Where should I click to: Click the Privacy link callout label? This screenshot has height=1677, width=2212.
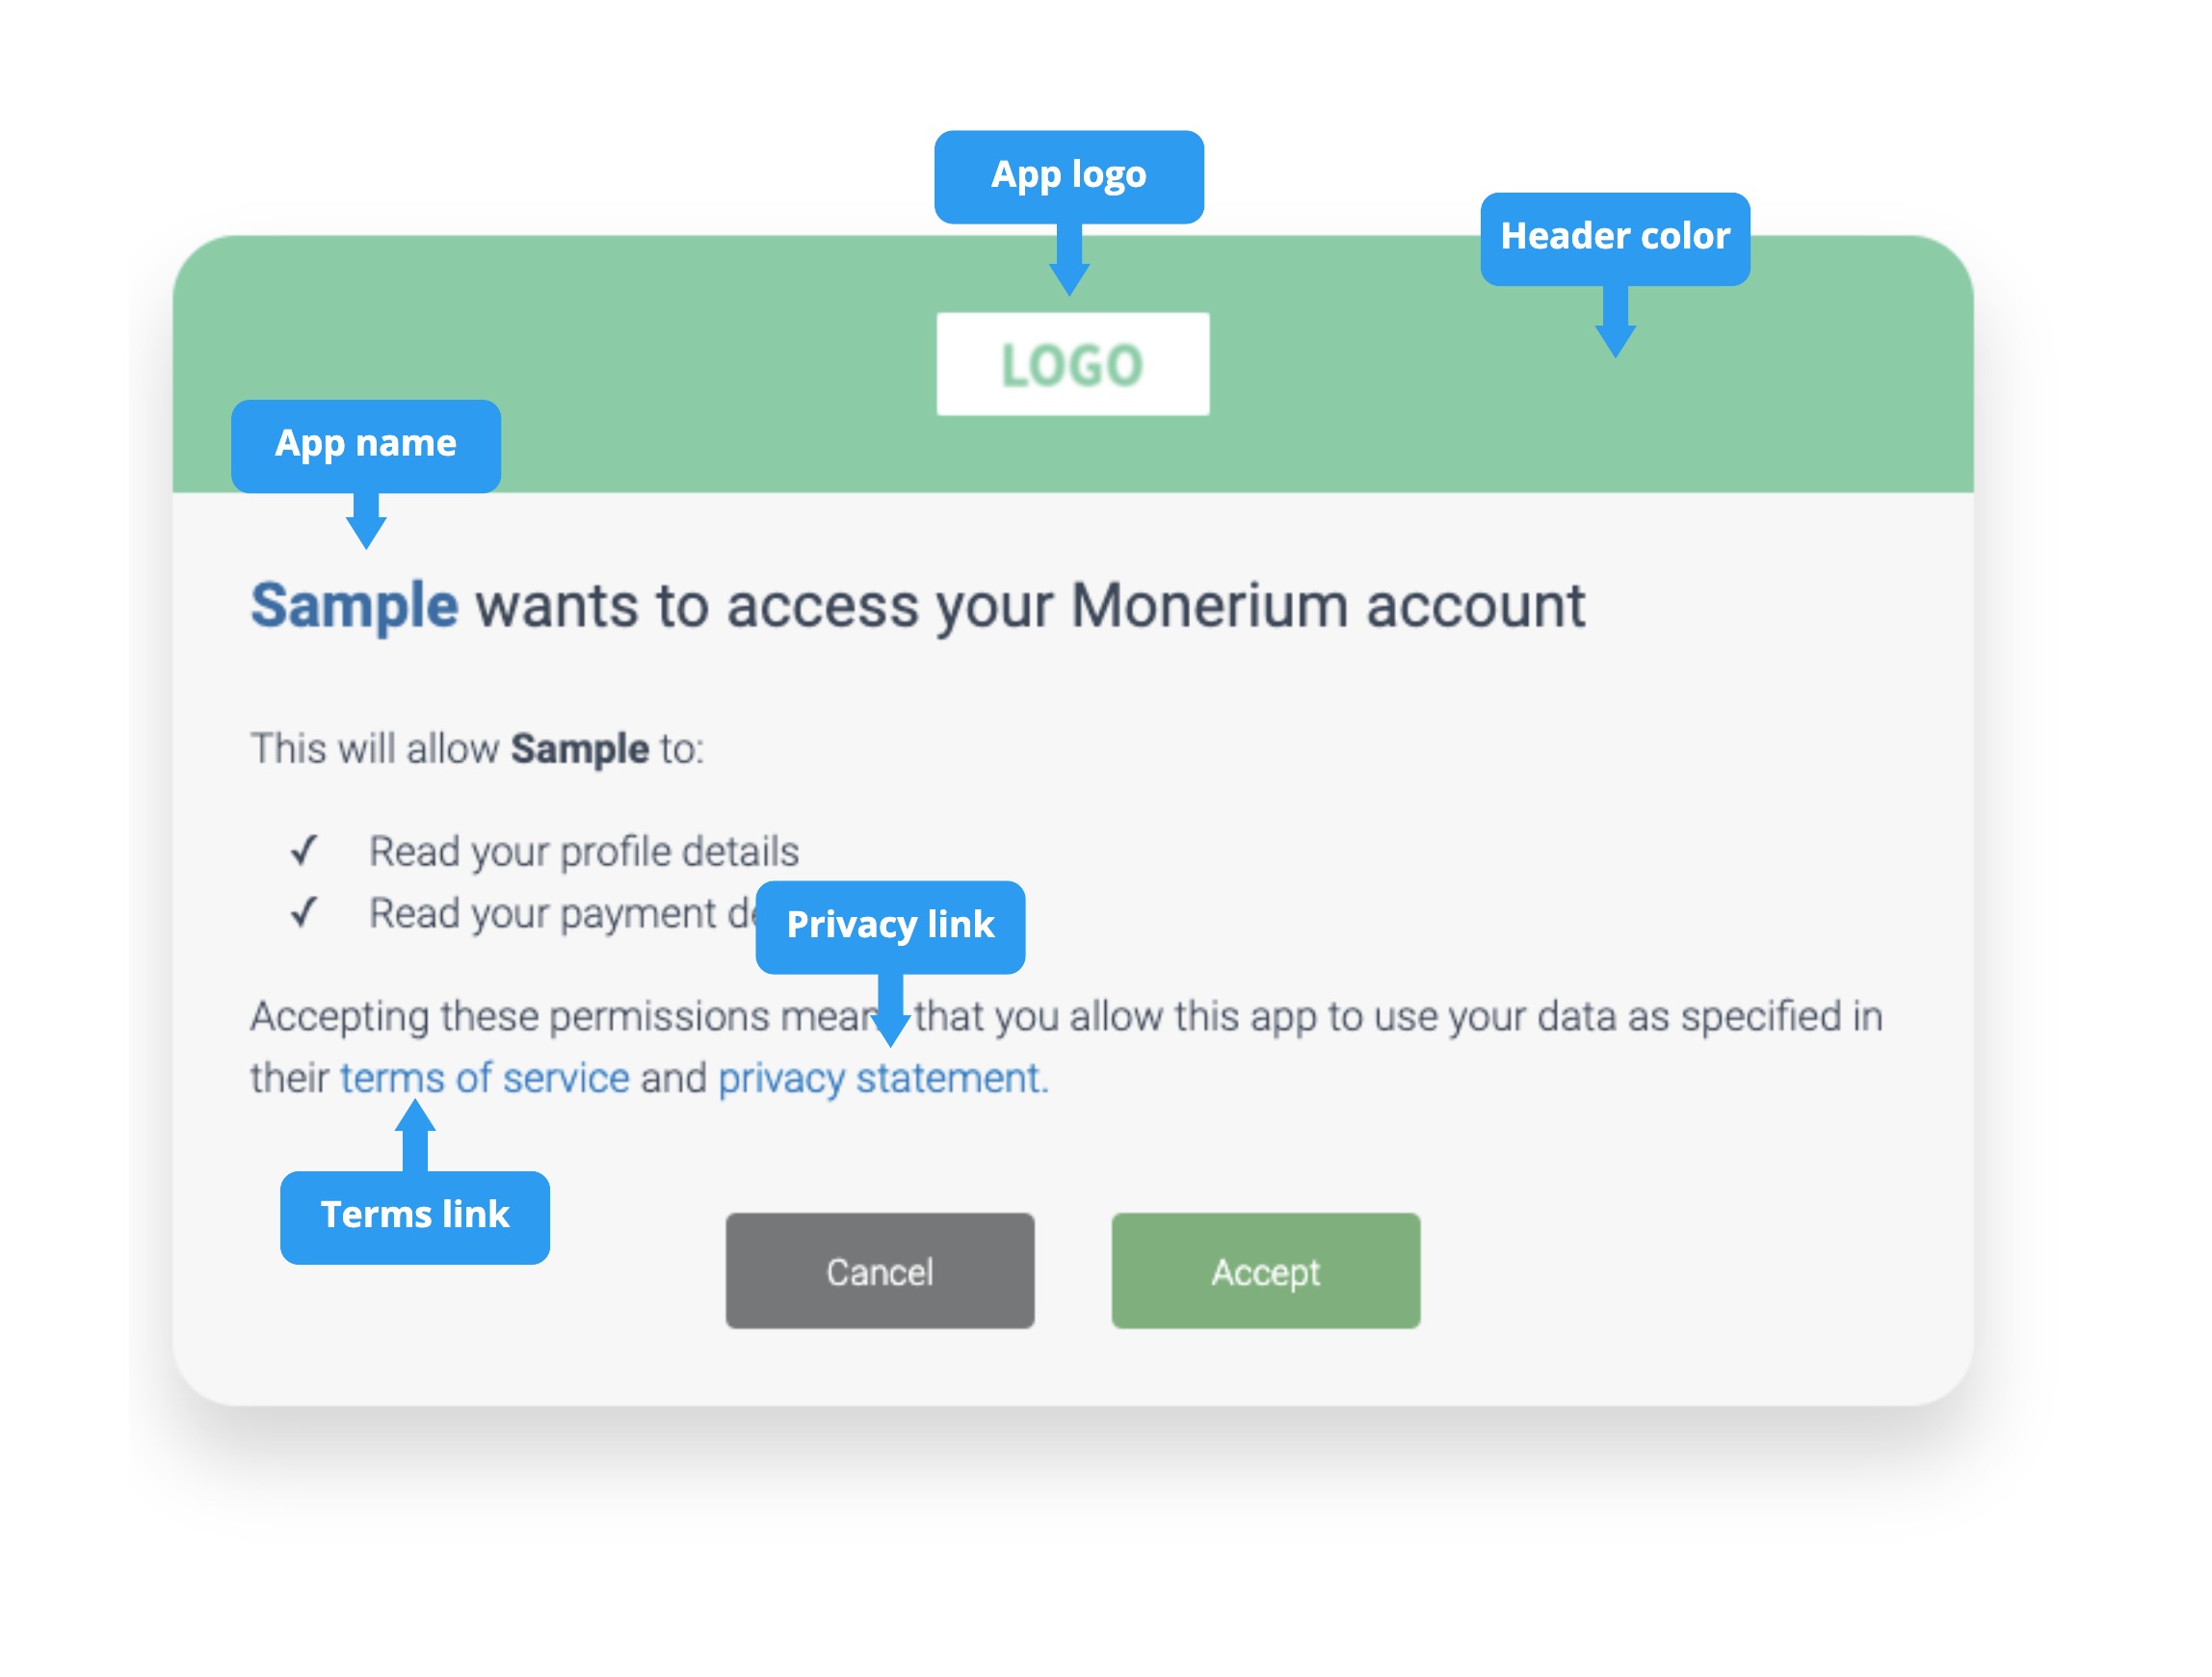pyautogui.click(x=889, y=925)
